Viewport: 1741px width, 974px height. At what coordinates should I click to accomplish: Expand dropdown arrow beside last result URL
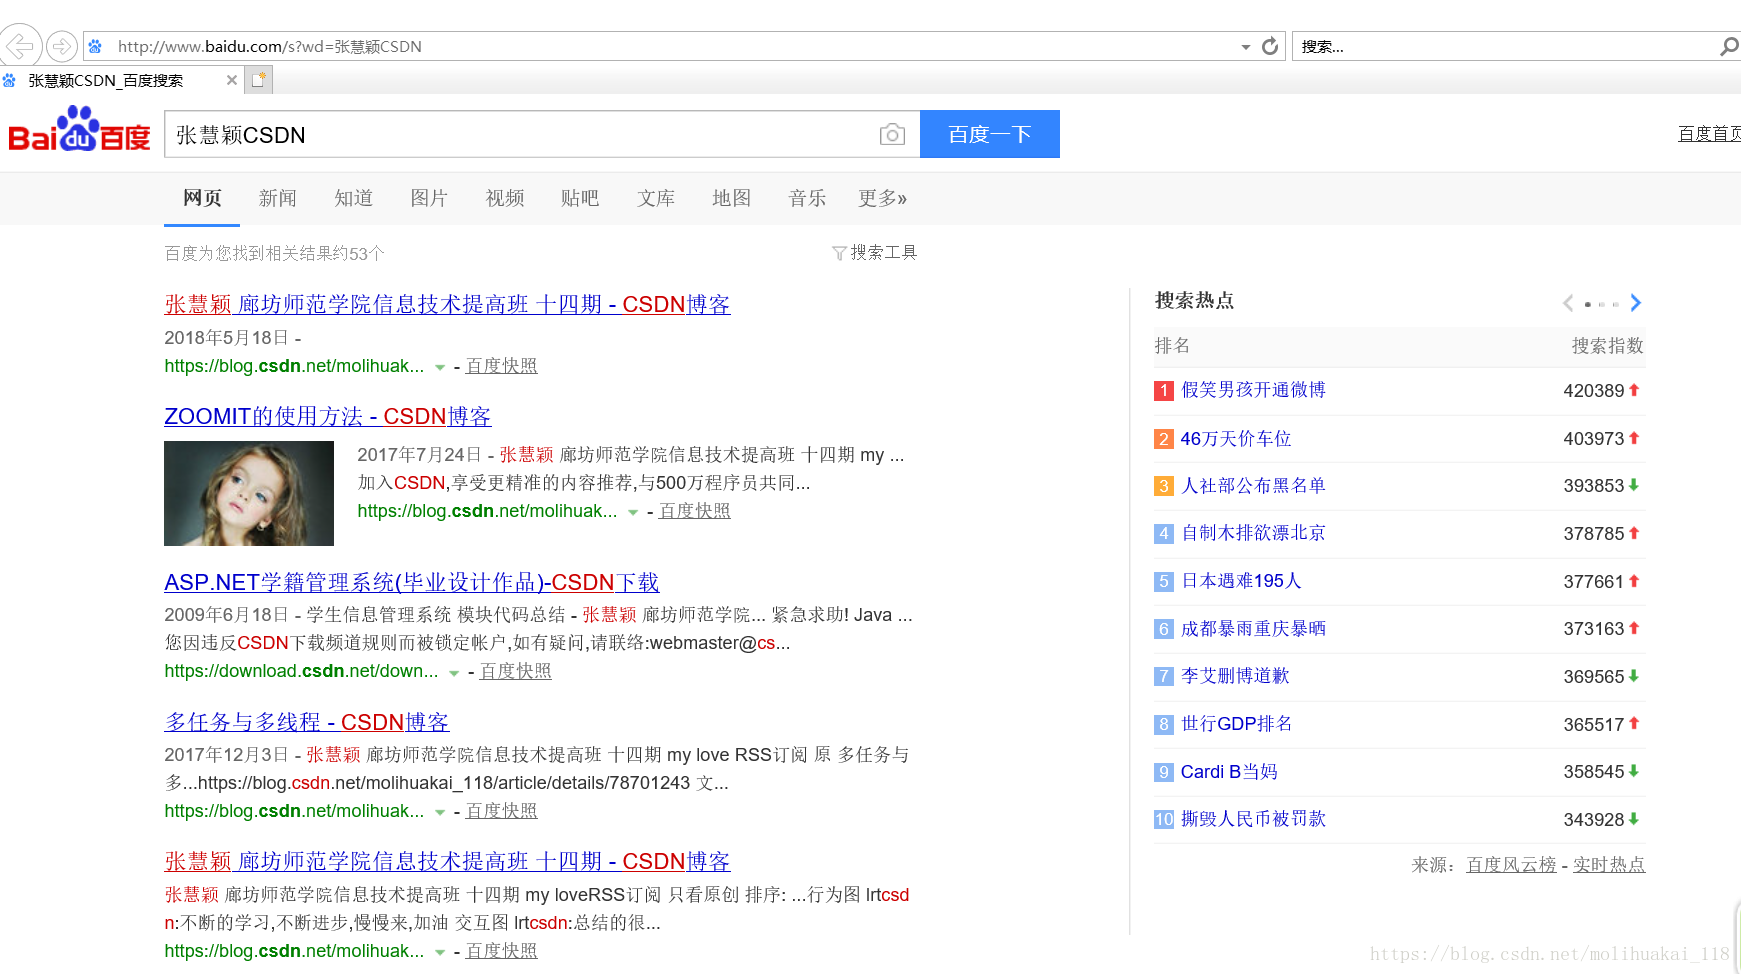pyautogui.click(x=440, y=952)
